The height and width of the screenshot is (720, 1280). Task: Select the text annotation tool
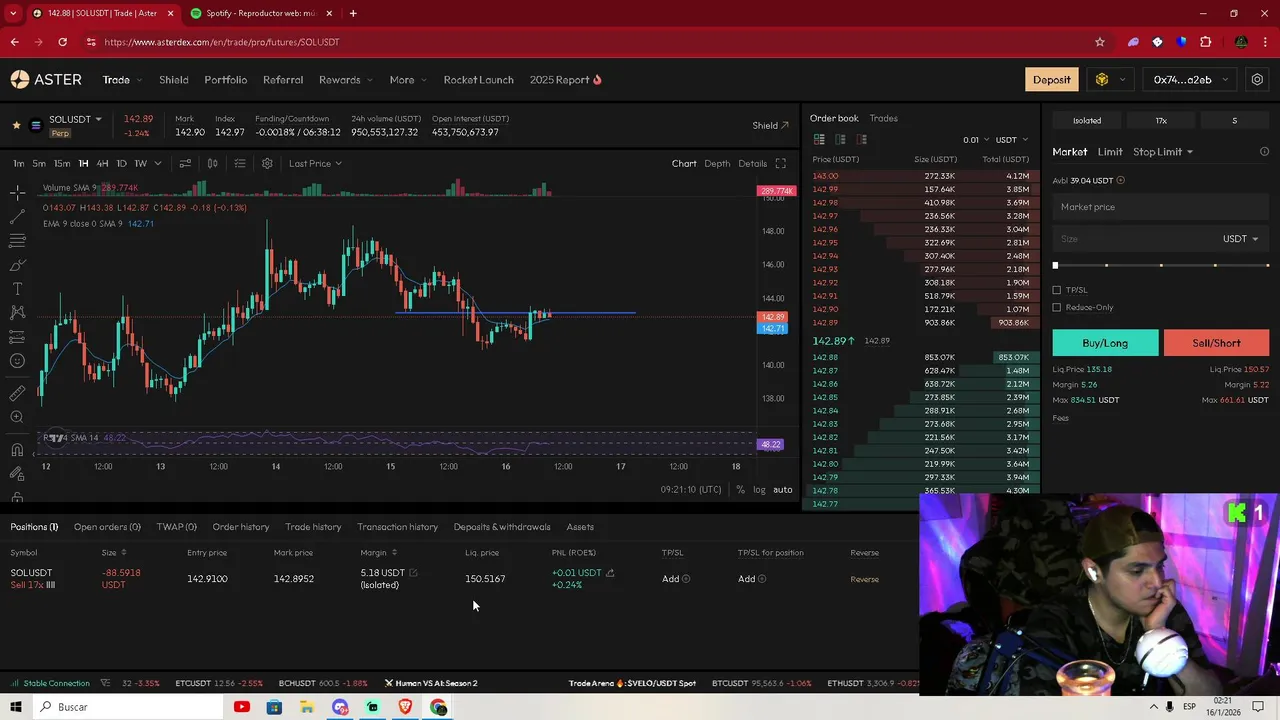click(x=17, y=289)
